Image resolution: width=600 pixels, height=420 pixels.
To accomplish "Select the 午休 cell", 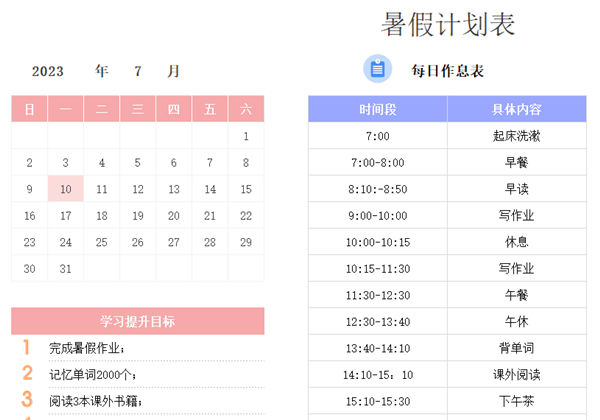I will (x=517, y=322).
